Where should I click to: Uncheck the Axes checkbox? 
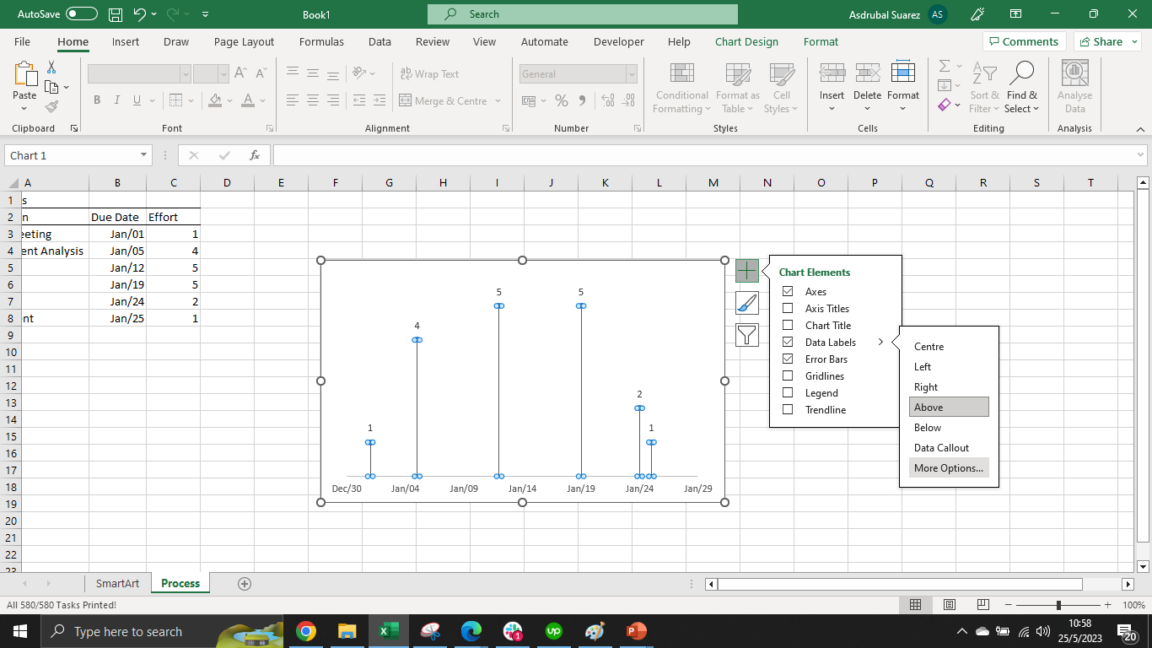[785, 291]
